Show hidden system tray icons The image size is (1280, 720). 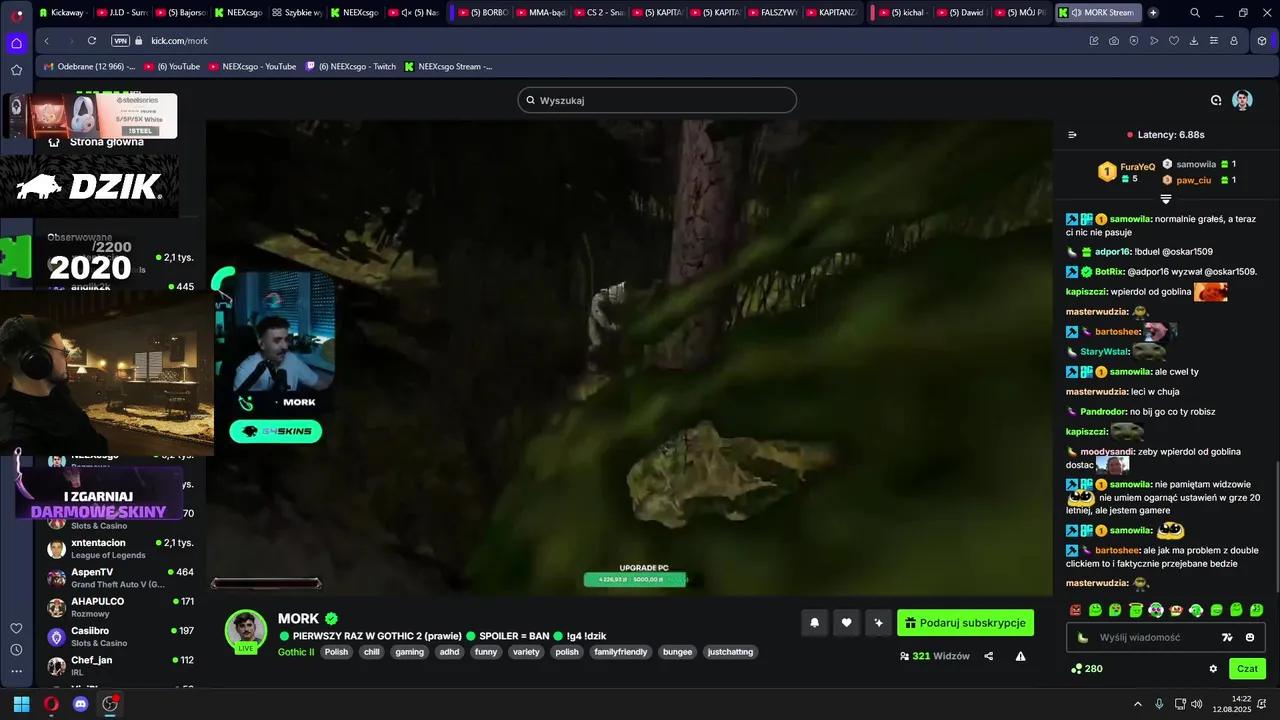[1137, 704]
